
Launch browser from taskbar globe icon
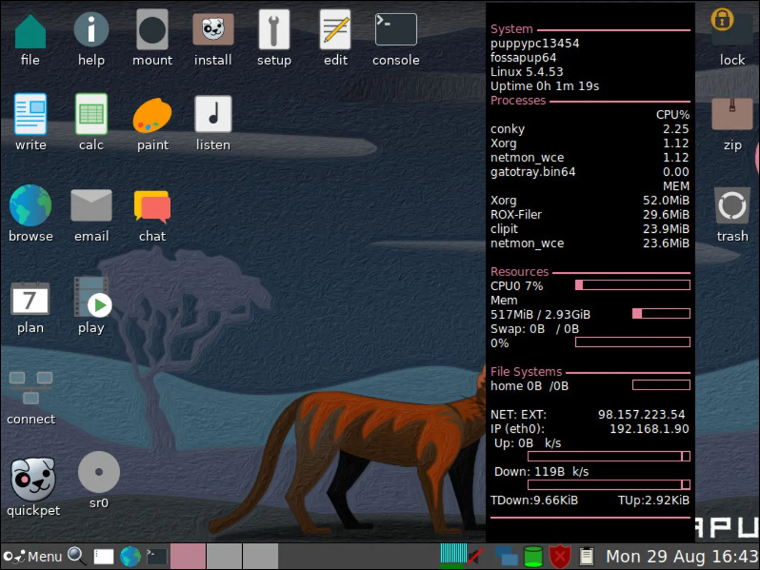[130, 556]
